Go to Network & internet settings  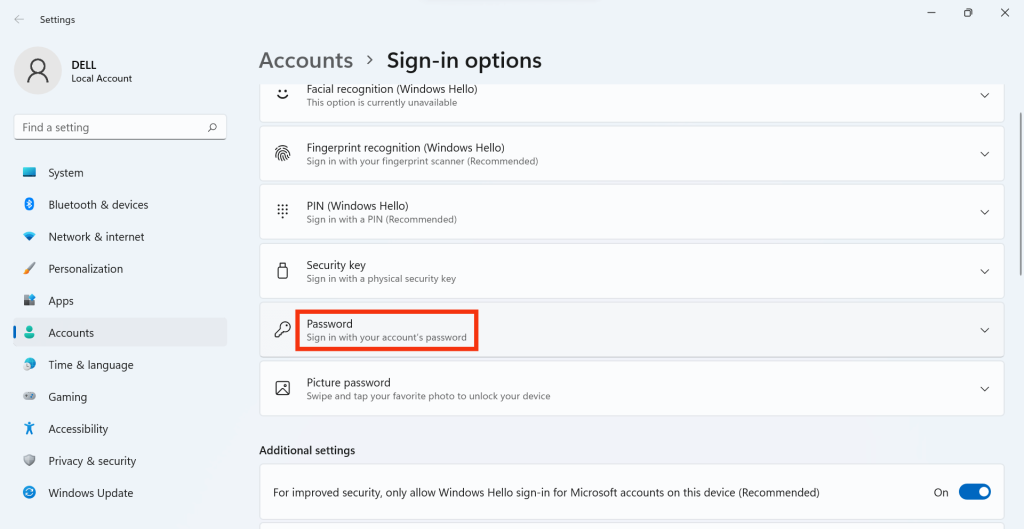pyautogui.click(x=120, y=236)
